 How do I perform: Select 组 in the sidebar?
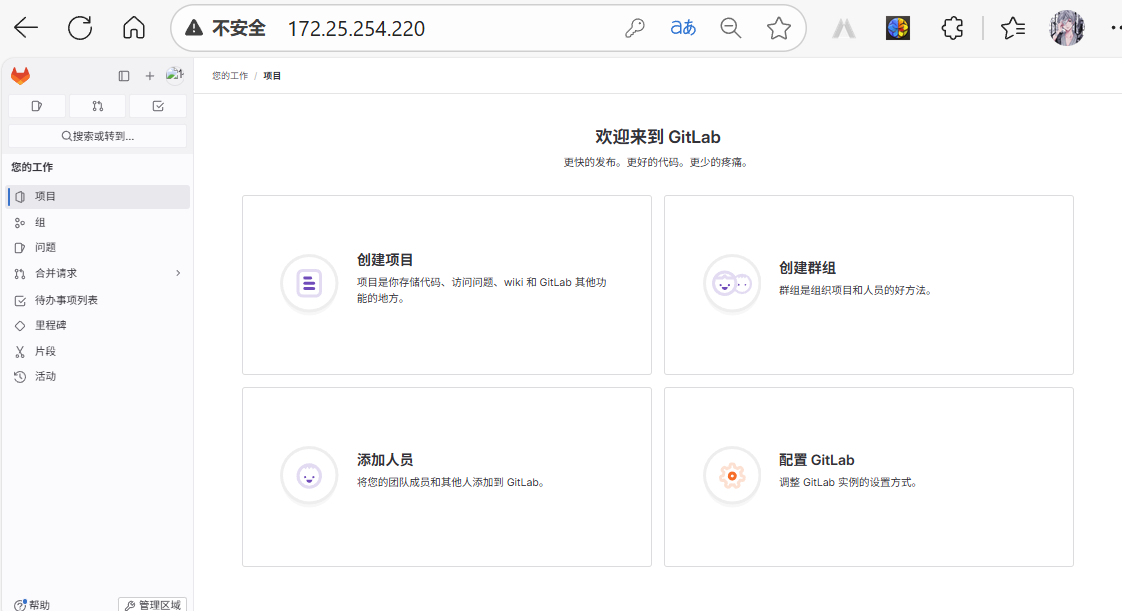pyautogui.click(x=98, y=223)
